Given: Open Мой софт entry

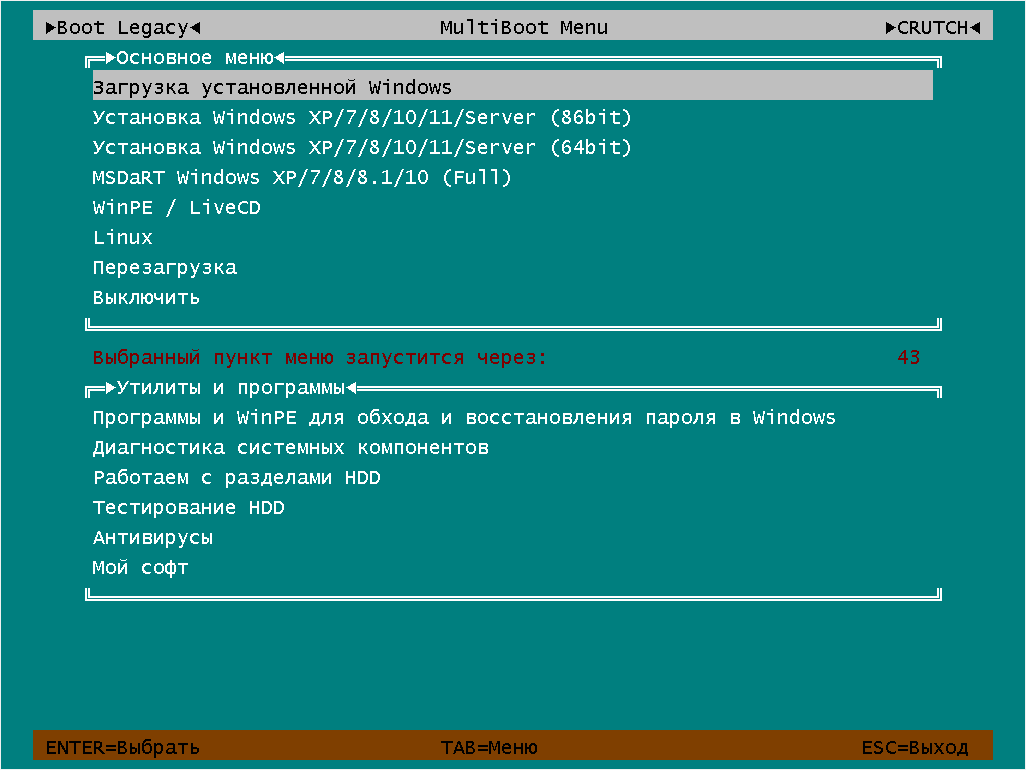Looking at the screenshot, I should (x=140, y=567).
